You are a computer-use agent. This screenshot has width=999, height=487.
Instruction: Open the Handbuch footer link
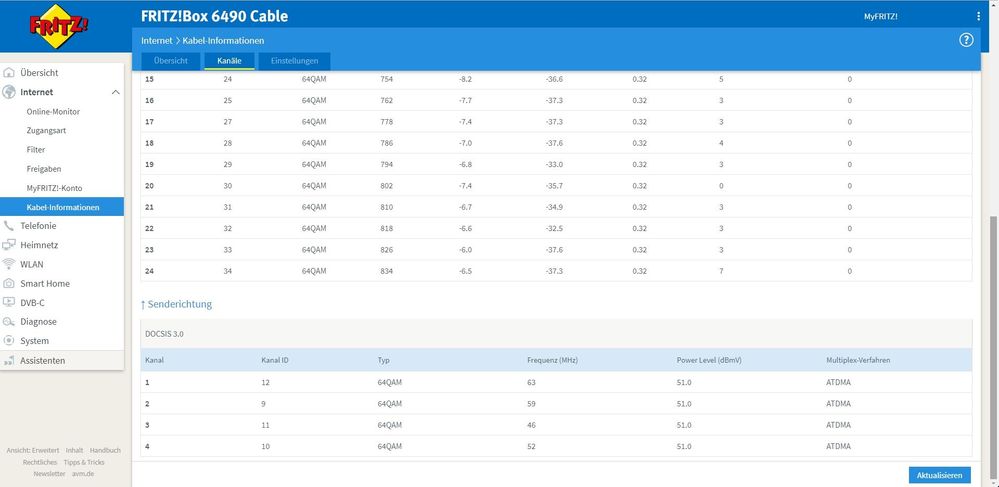[x=105, y=450]
